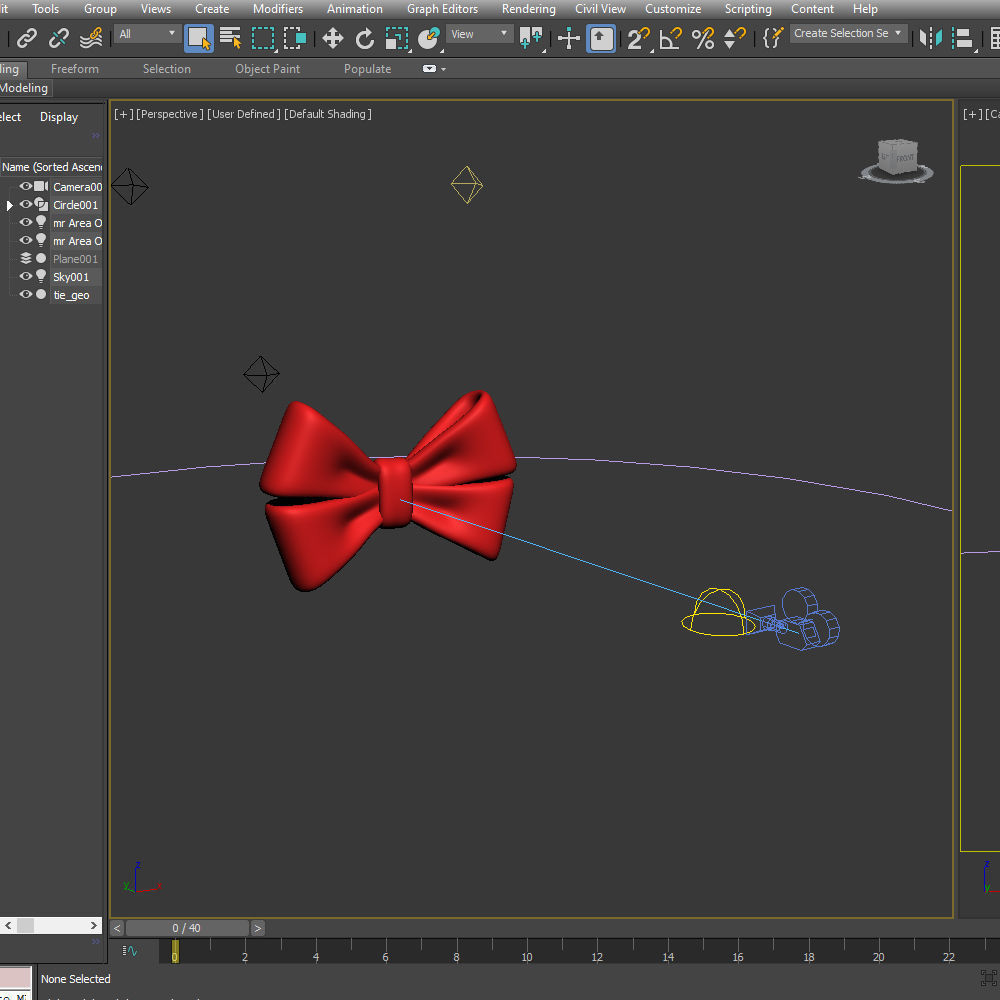The height and width of the screenshot is (1000, 1000).
Task: Toggle the Keyboard Shortcut Override button
Action: [600, 38]
